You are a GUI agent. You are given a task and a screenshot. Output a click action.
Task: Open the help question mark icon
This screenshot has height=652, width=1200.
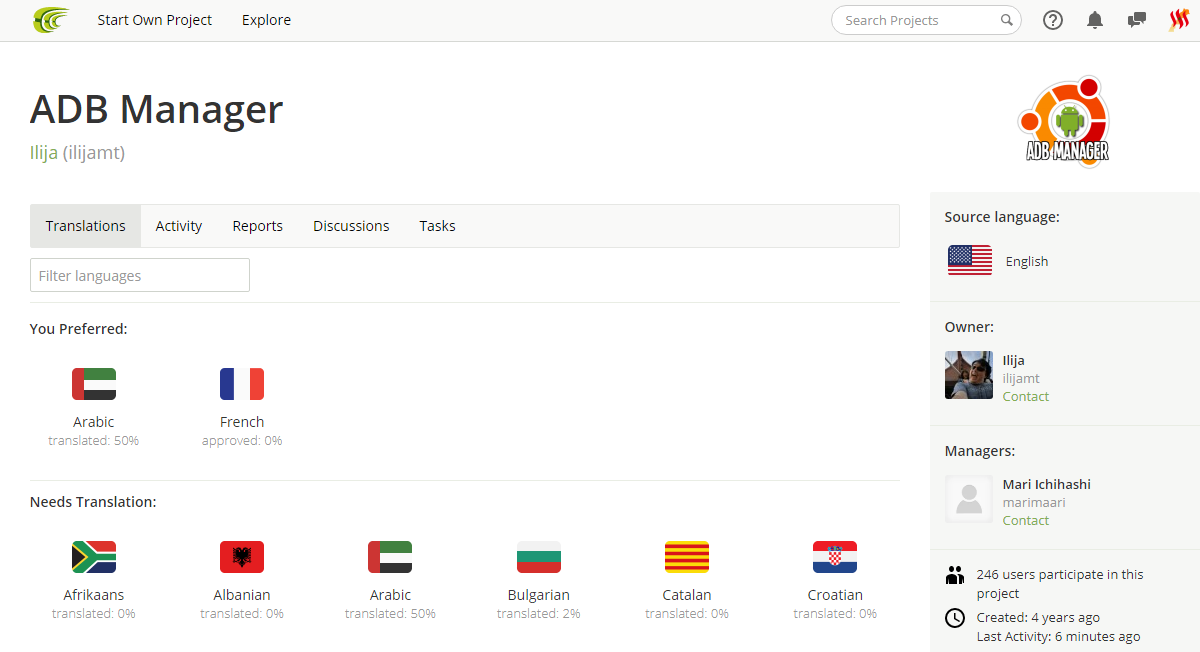pyautogui.click(x=1053, y=20)
